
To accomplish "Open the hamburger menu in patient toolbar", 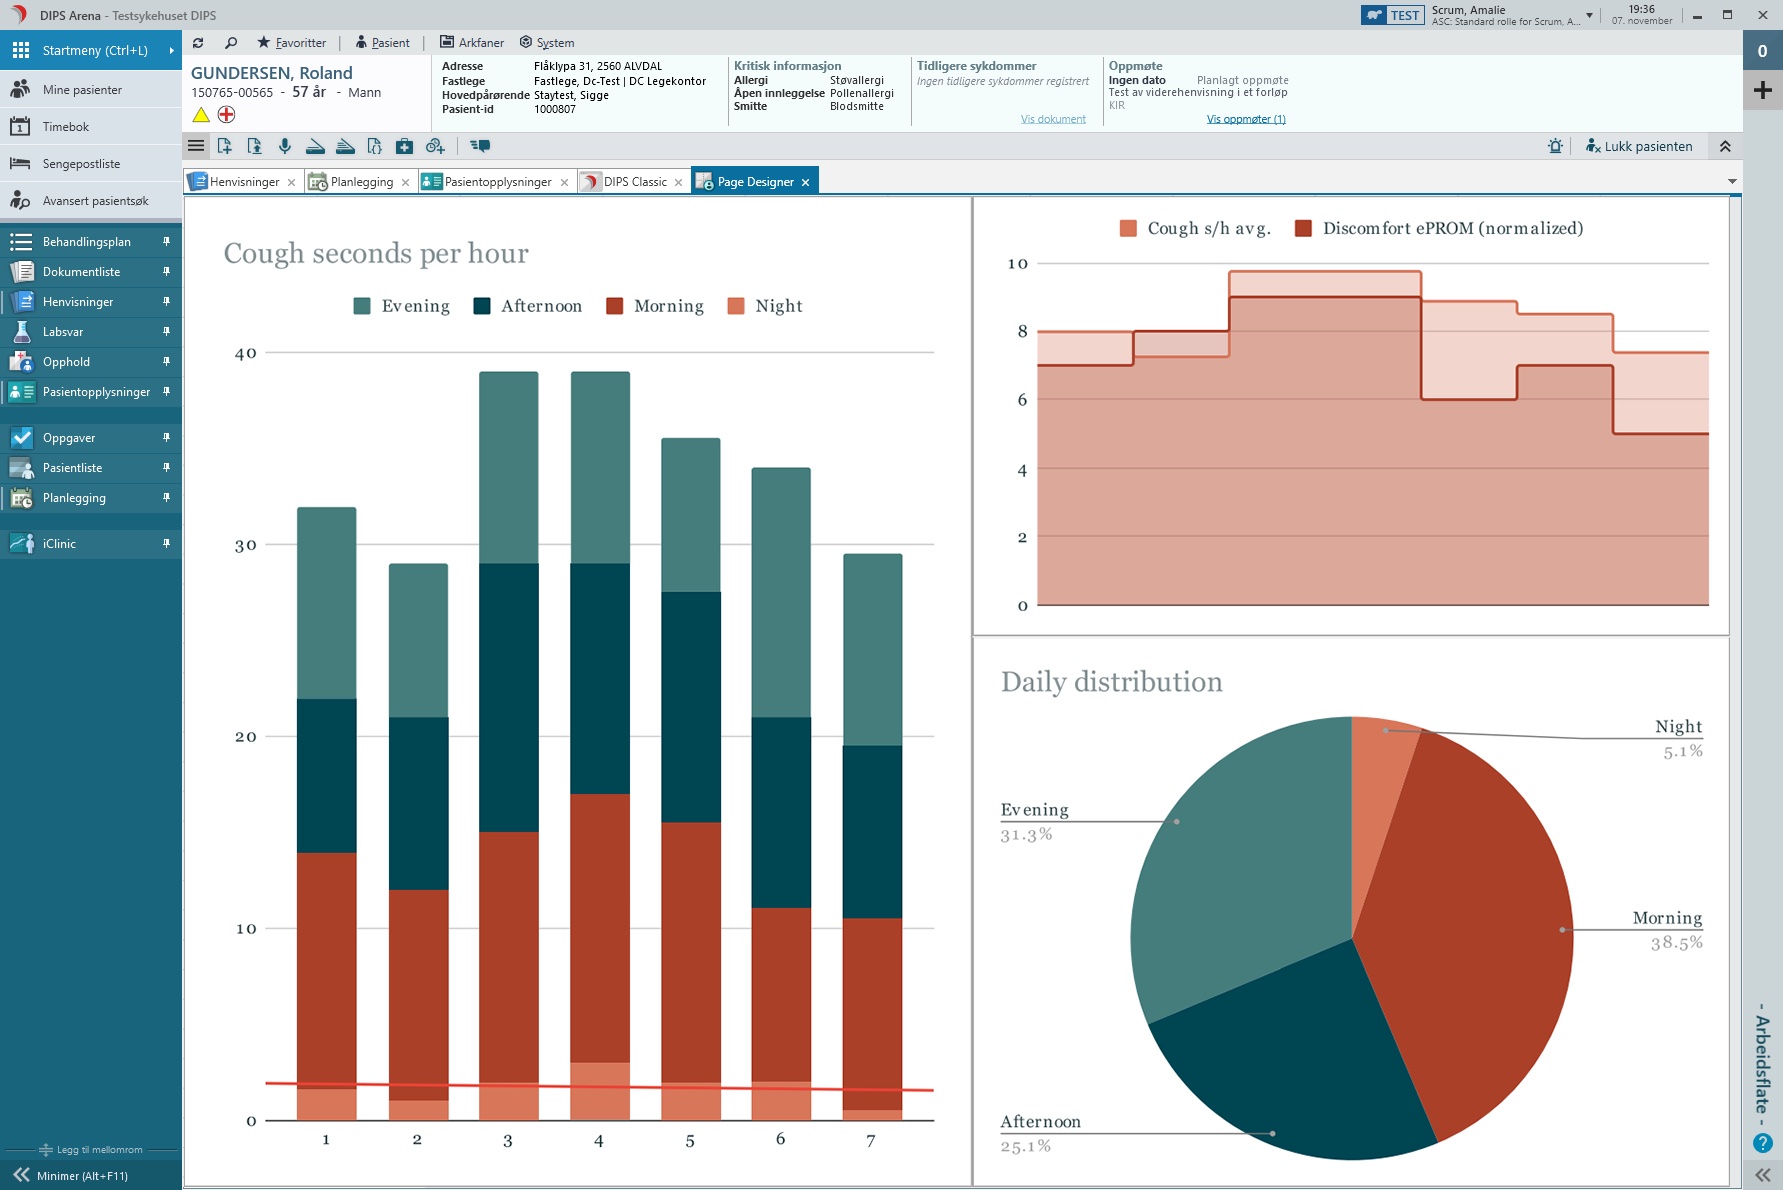I will (x=196, y=146).
